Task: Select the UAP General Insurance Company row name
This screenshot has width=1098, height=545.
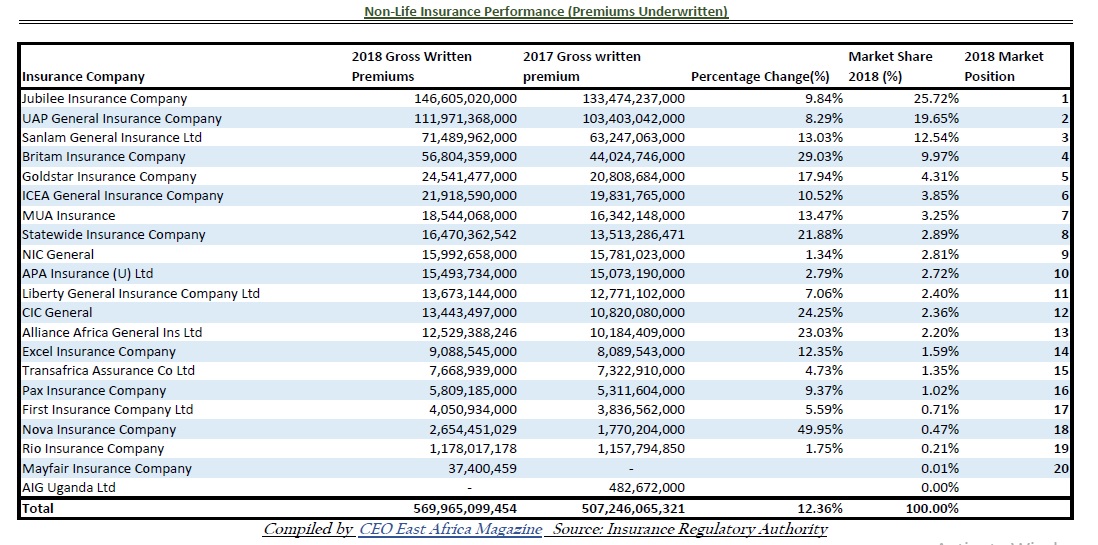Action: pyautogui.click(x=122, y=118)
